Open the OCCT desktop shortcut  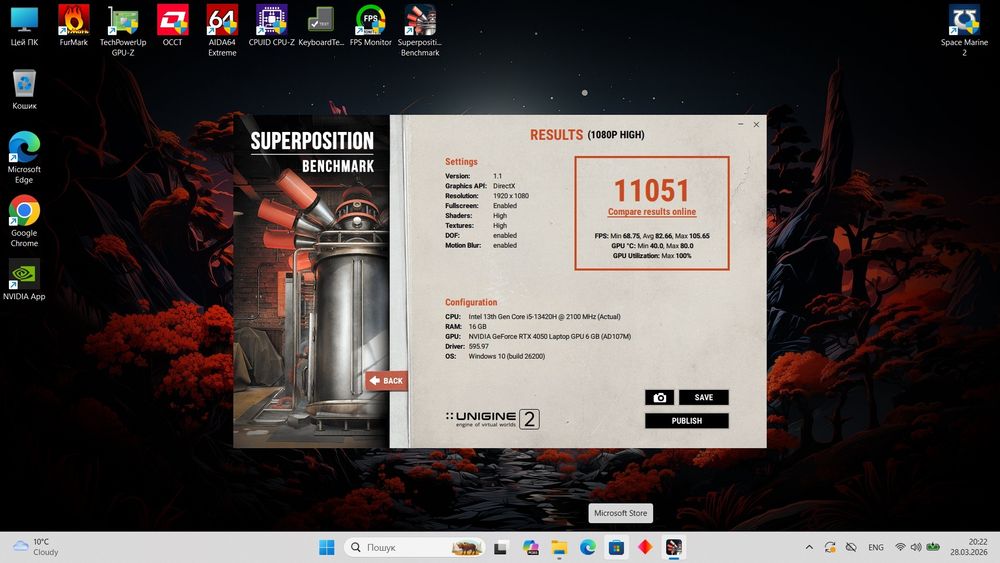pyautogui.click(x=172, y=26)
